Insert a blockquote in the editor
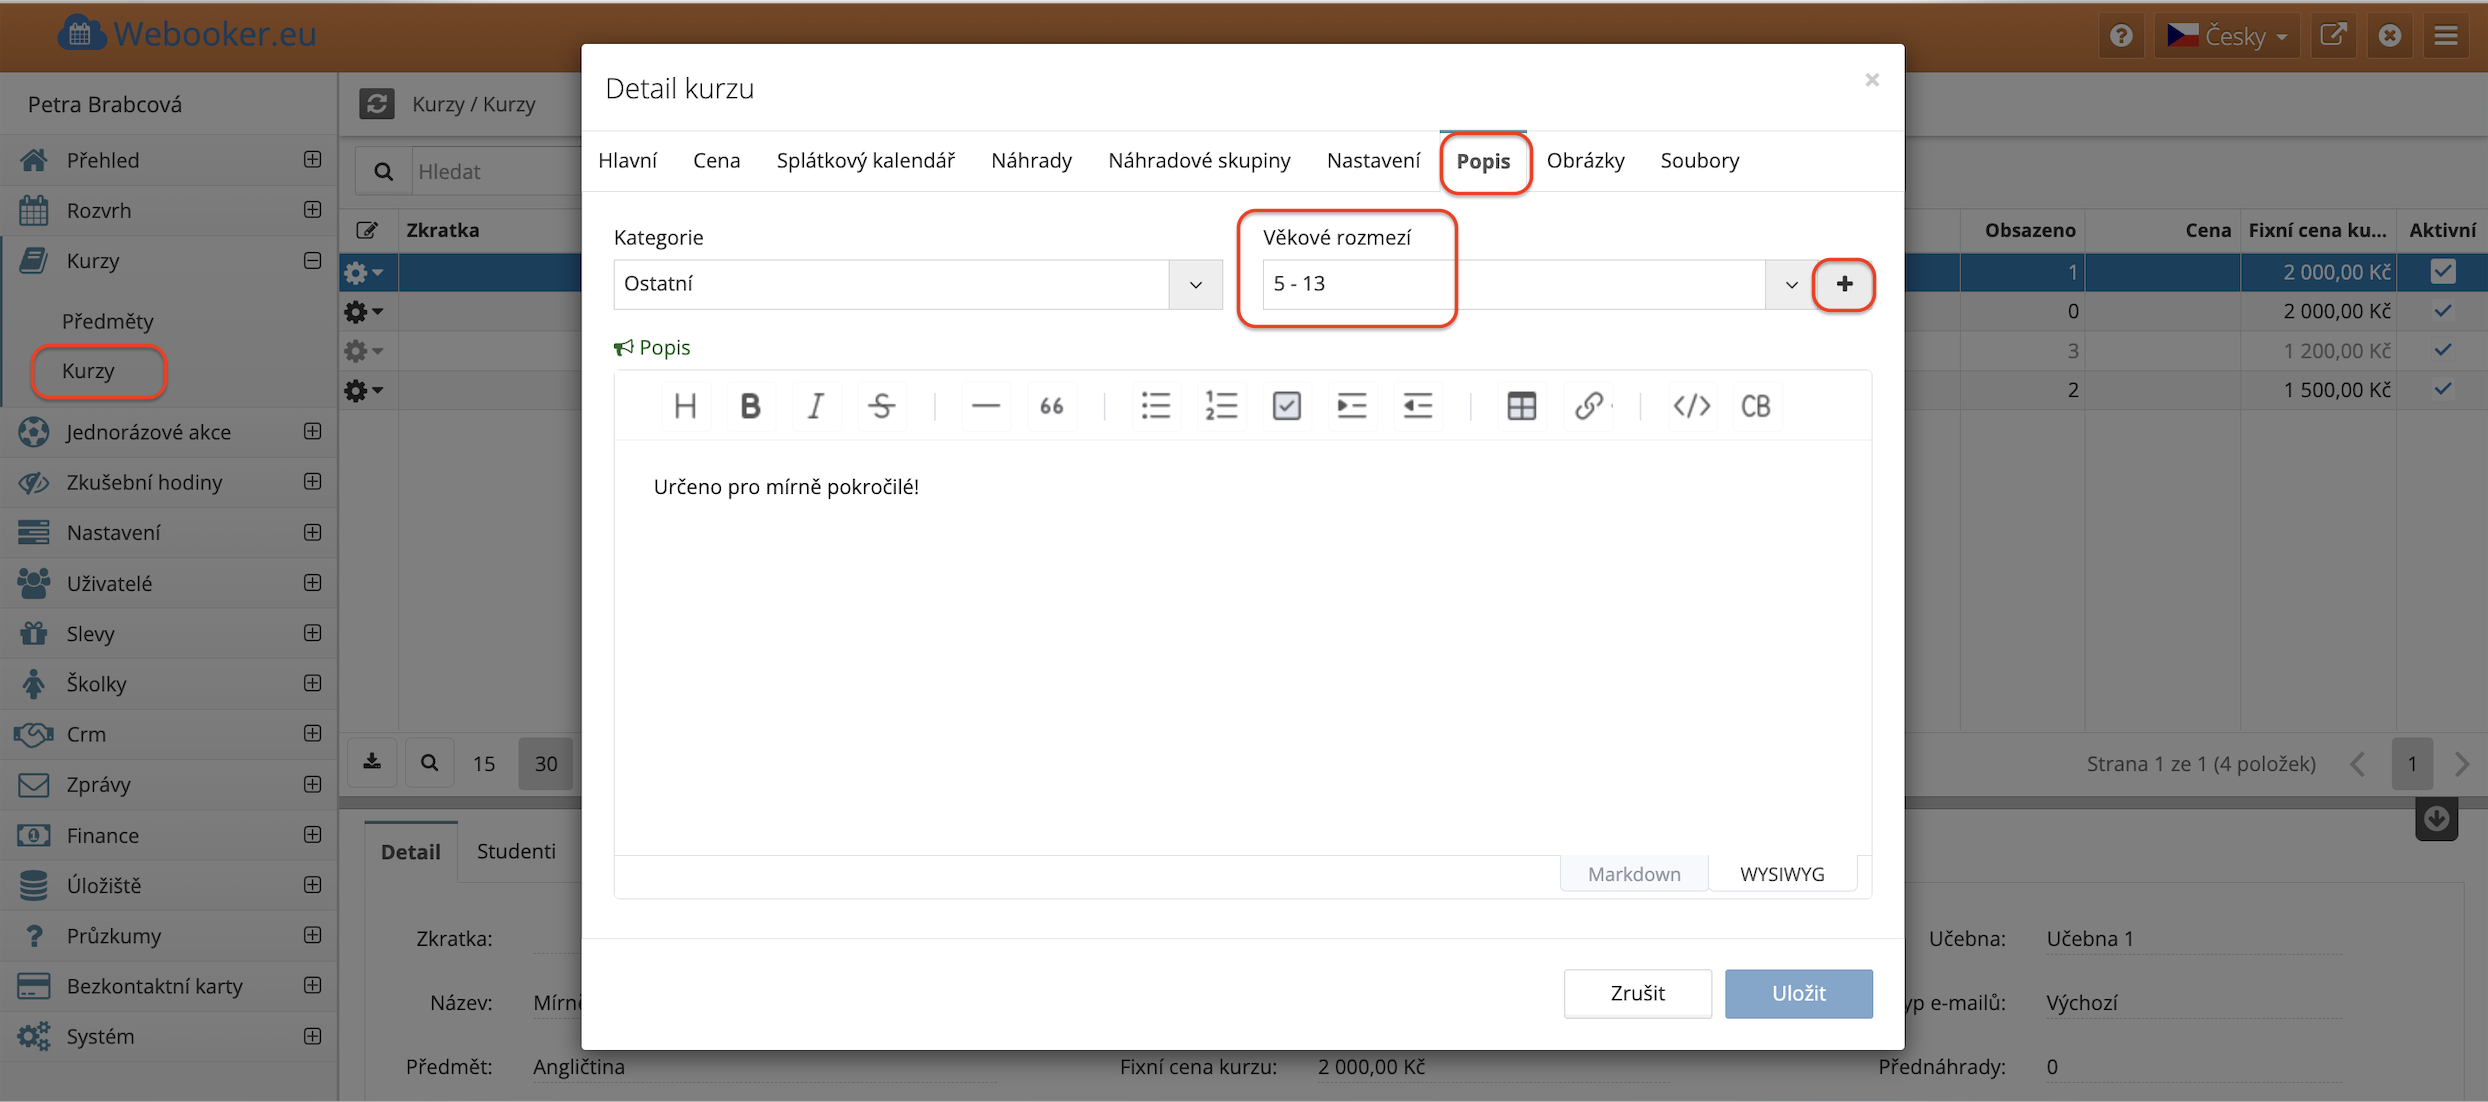Image resolution: width=2488 pixels, height=1102 pixels. pos(1051,406)
